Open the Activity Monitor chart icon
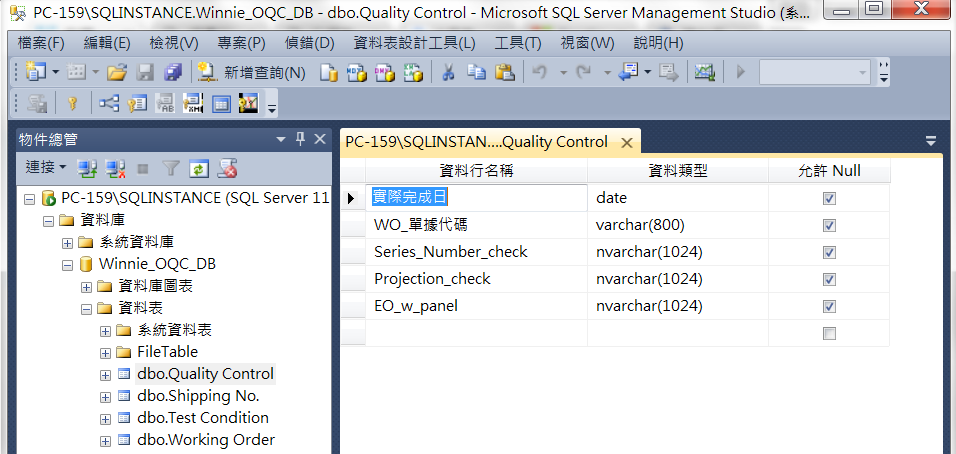The height and width of the screenshot is (454, 956). tap(705, 73)
